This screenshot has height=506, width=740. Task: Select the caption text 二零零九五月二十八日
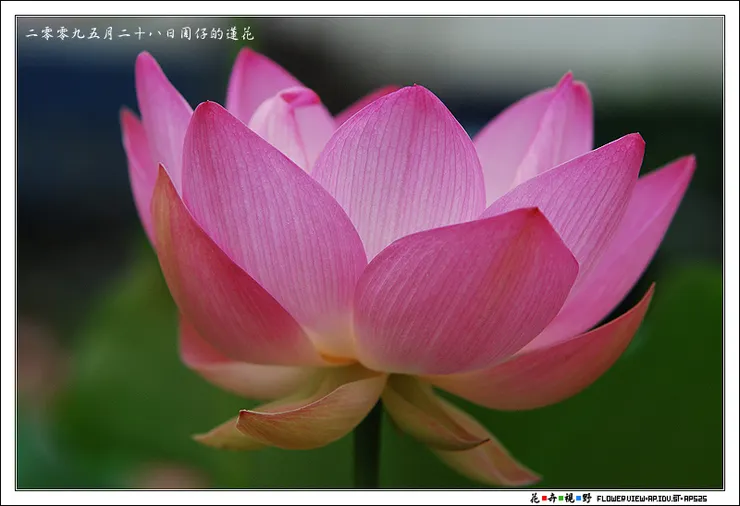(101, 34)
